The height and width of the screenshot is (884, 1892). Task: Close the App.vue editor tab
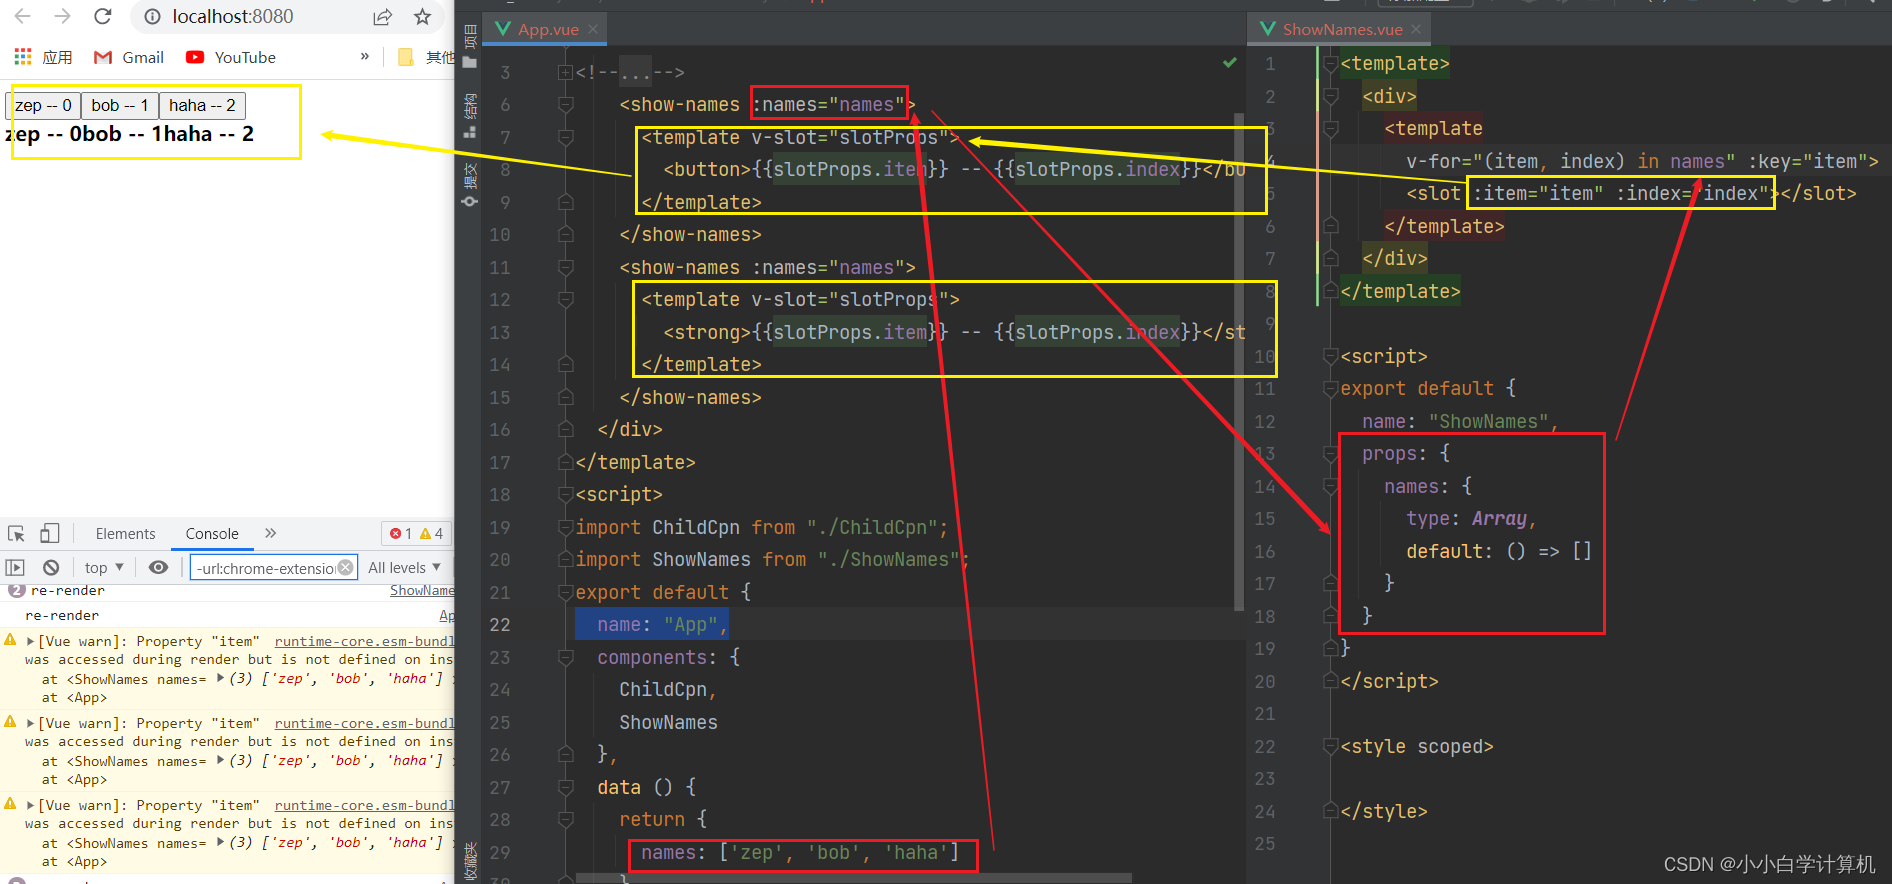[x=593, y=29]
